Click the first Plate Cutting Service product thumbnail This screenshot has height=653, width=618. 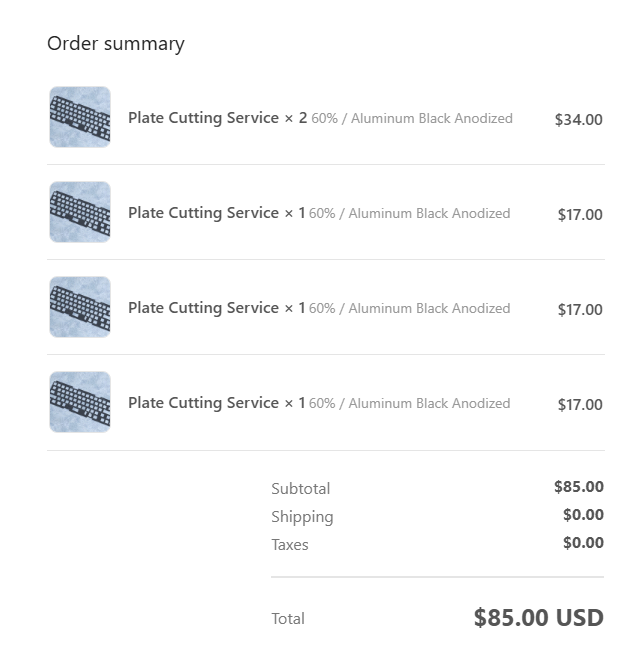80,117
